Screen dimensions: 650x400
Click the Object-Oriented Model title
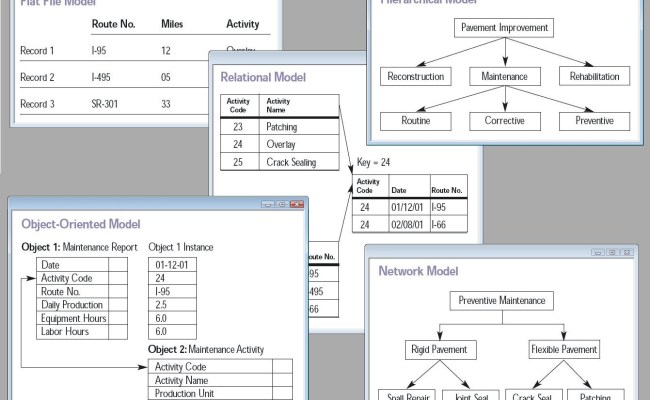(81, 224)
